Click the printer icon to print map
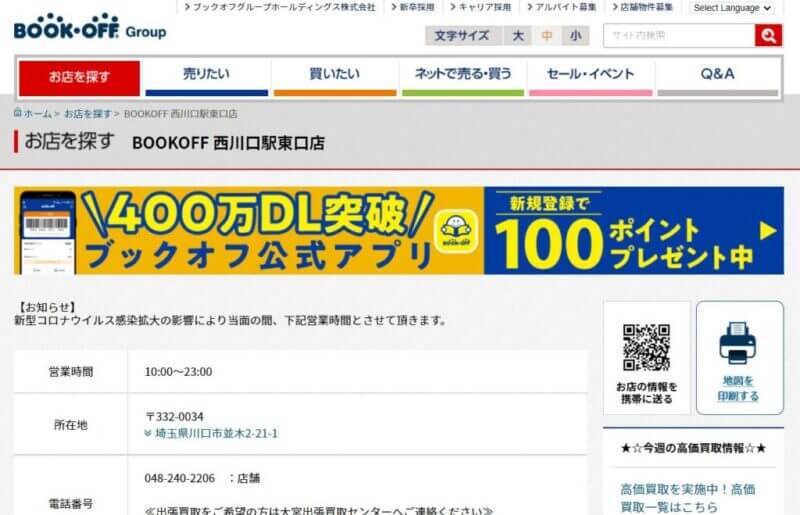The image size is (800, 515). (x=738, y=342)
